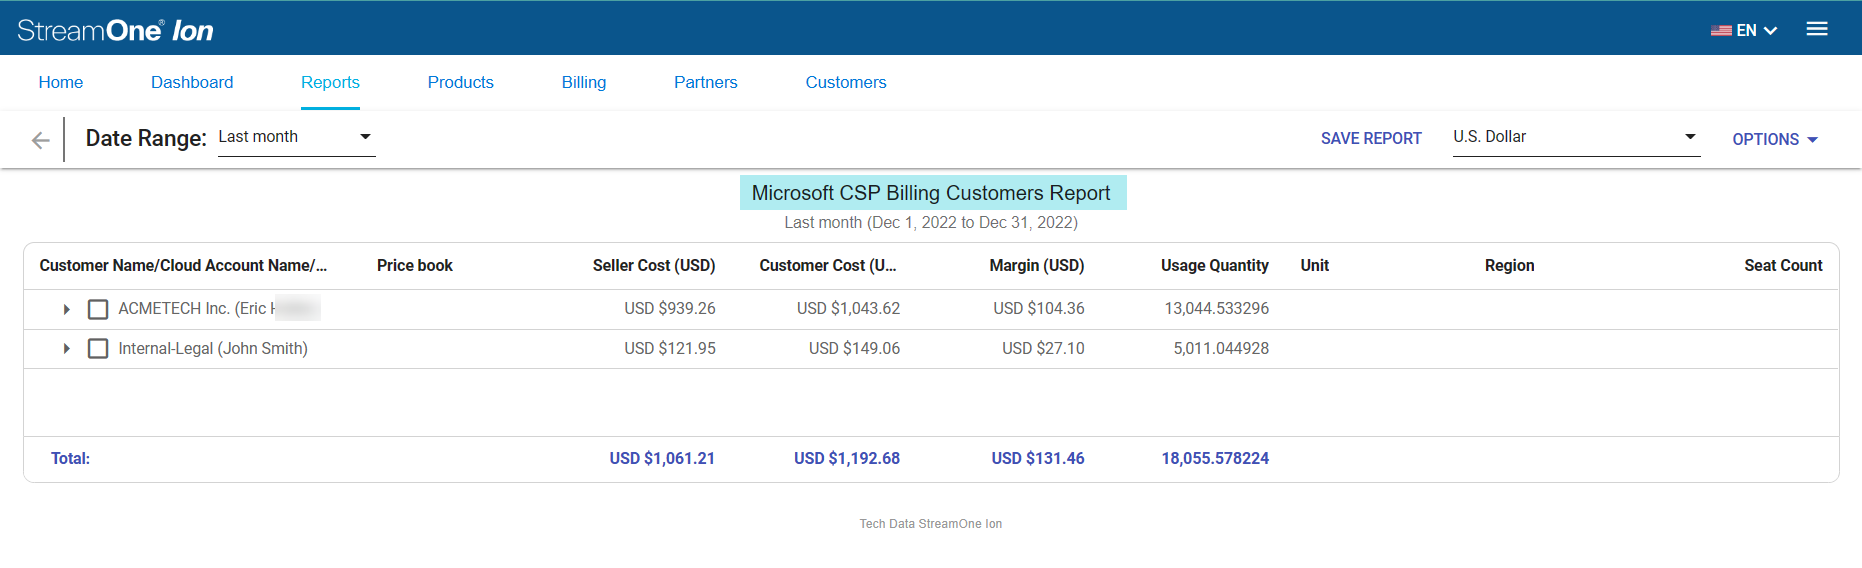Open the Date Range Last month dropdown
The image size is (1862, 568).
[x=296, y=137]
